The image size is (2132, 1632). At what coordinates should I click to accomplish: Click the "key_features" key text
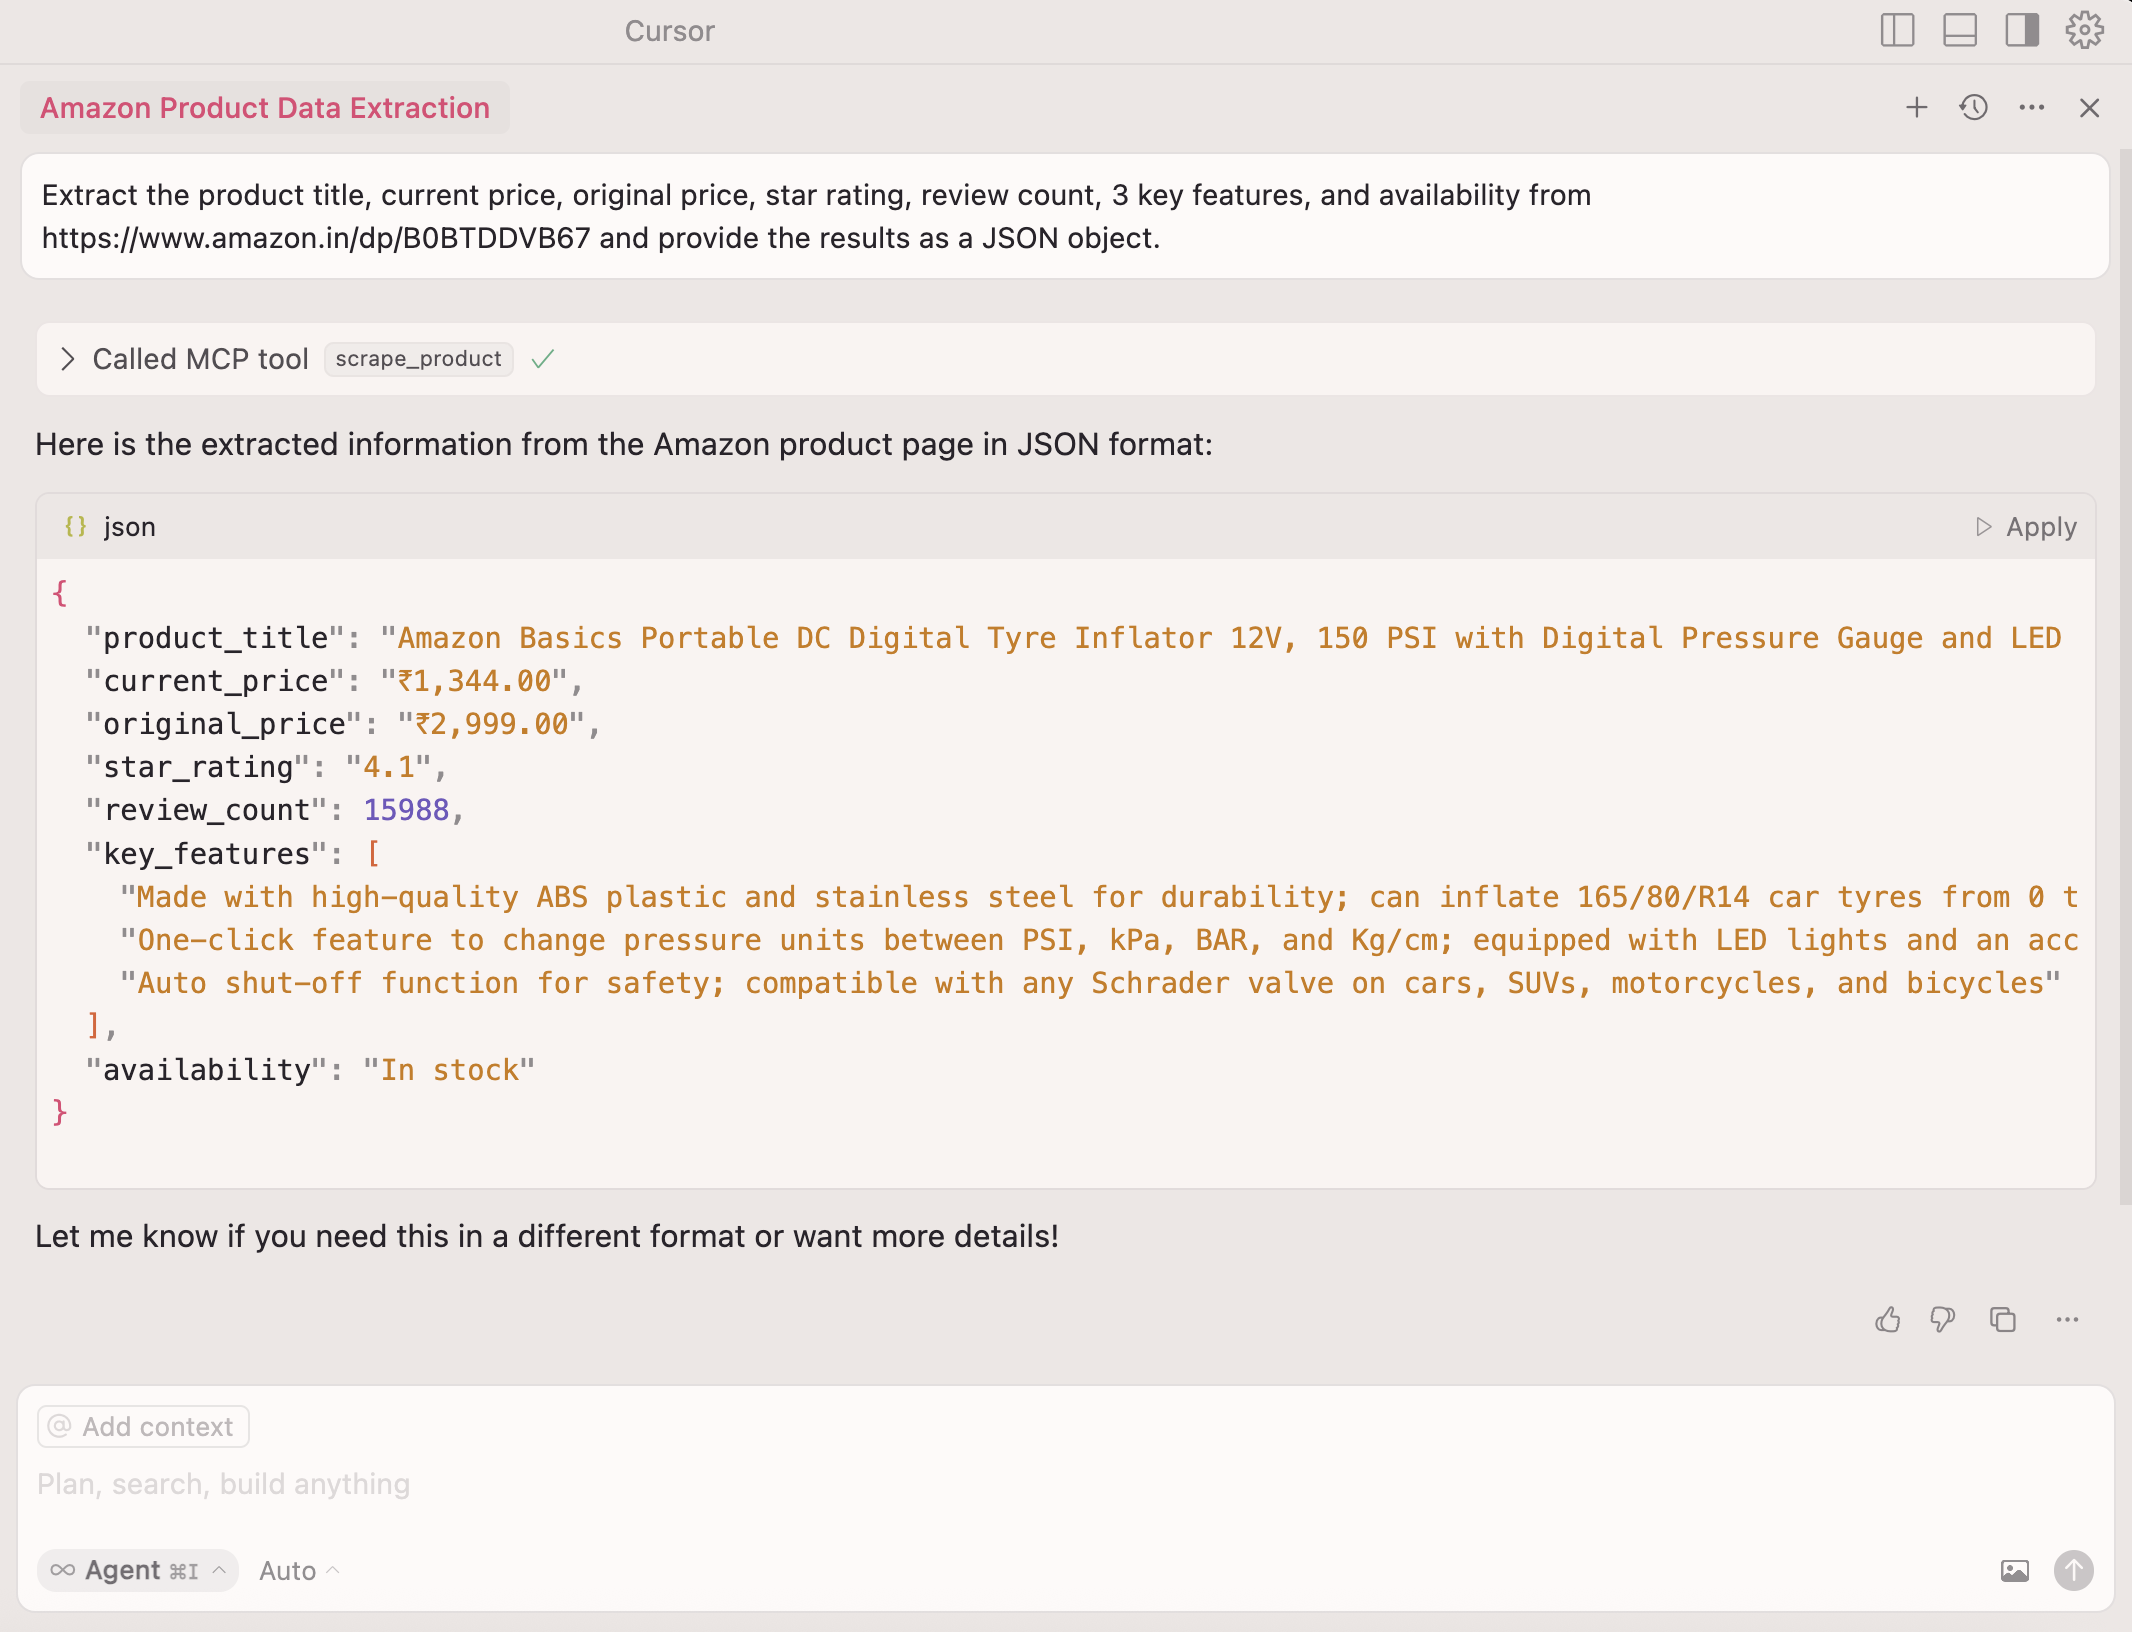207,853
